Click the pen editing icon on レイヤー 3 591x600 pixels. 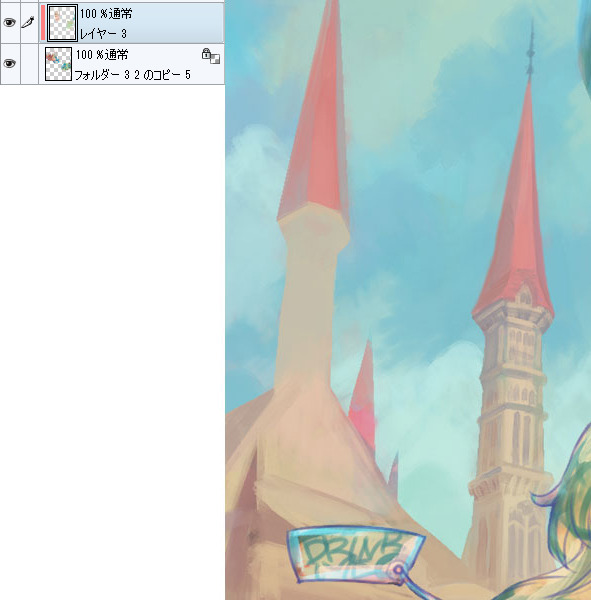point(28,23)
